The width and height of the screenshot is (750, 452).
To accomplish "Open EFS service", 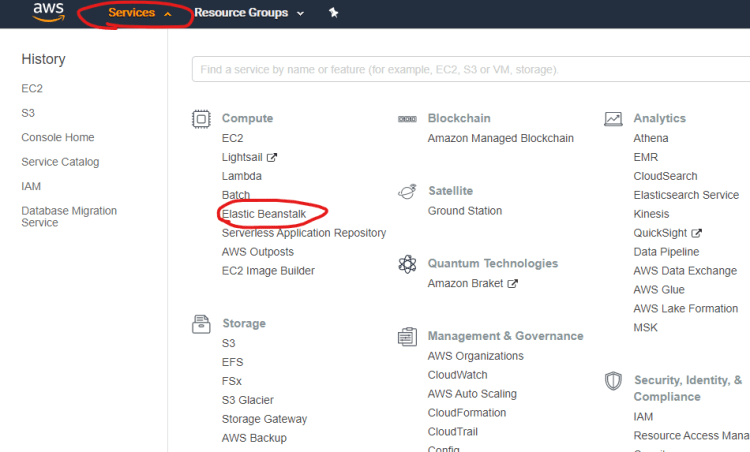I will [232, 362].
